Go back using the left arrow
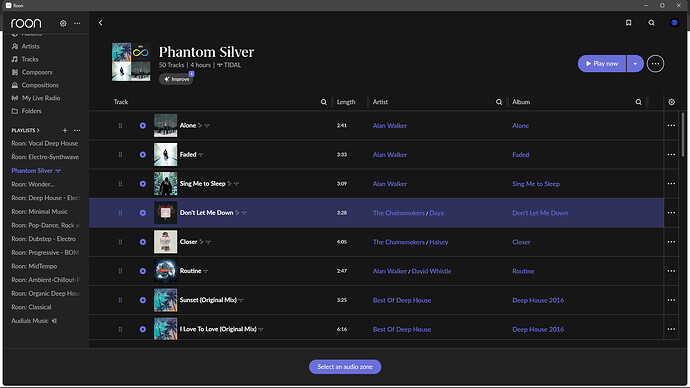The image size is (690, 388). (100, 23)
